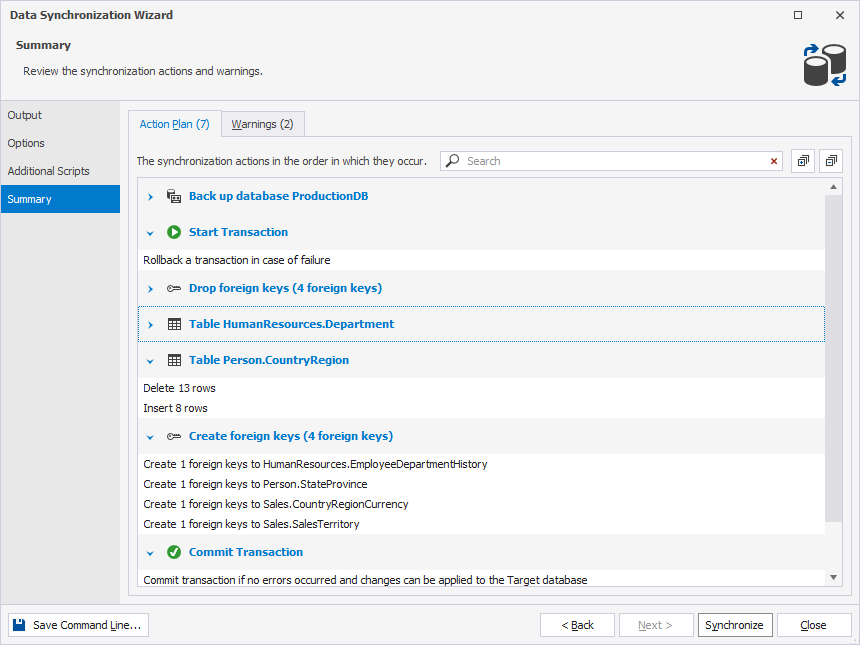The height and width of the screenshot is (645, 860).
Task: Switch to the Warnings (2) tab
Action: click(x=262, y=124)
